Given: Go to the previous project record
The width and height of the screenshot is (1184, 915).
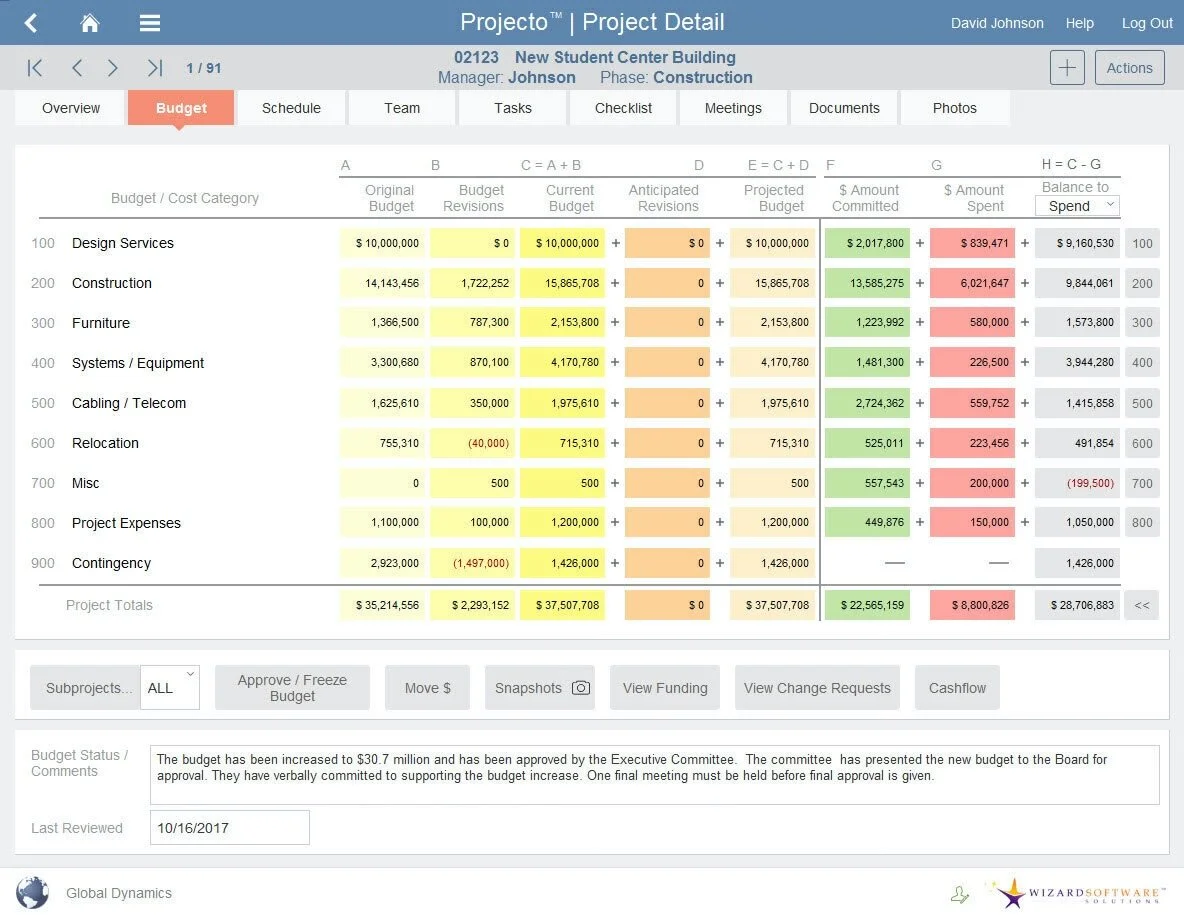Looking at the screenshot, I should (x=77, y=68).
